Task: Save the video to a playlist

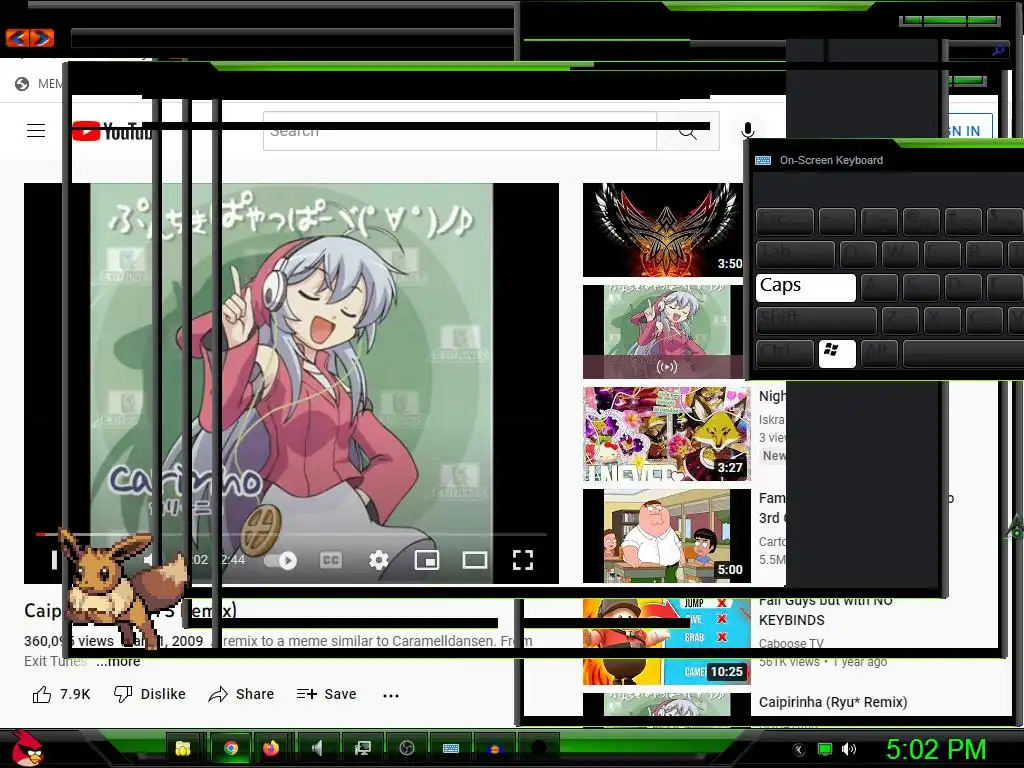Action: pos(326,694)
